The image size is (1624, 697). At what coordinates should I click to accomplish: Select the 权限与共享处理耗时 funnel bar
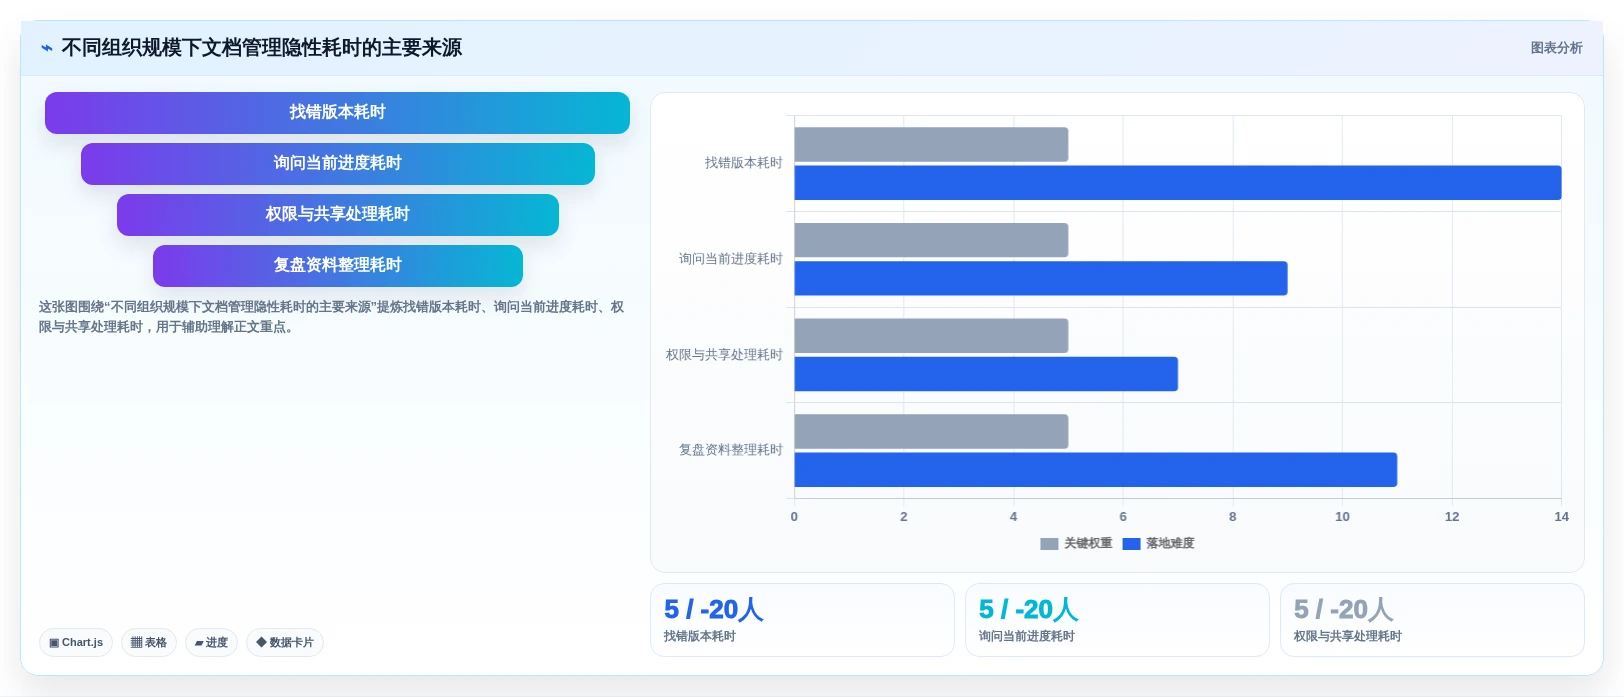coord(337,215)
